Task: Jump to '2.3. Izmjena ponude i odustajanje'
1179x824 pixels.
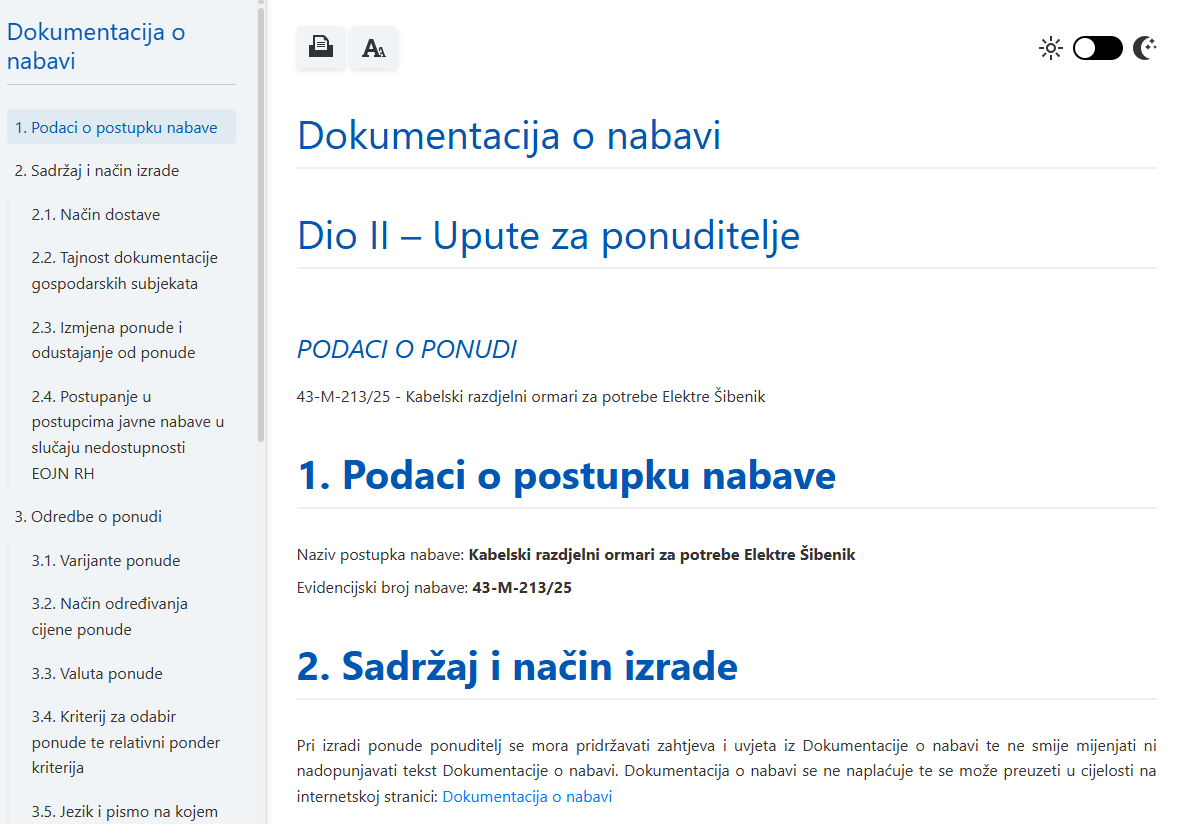Action: (113, 340)
